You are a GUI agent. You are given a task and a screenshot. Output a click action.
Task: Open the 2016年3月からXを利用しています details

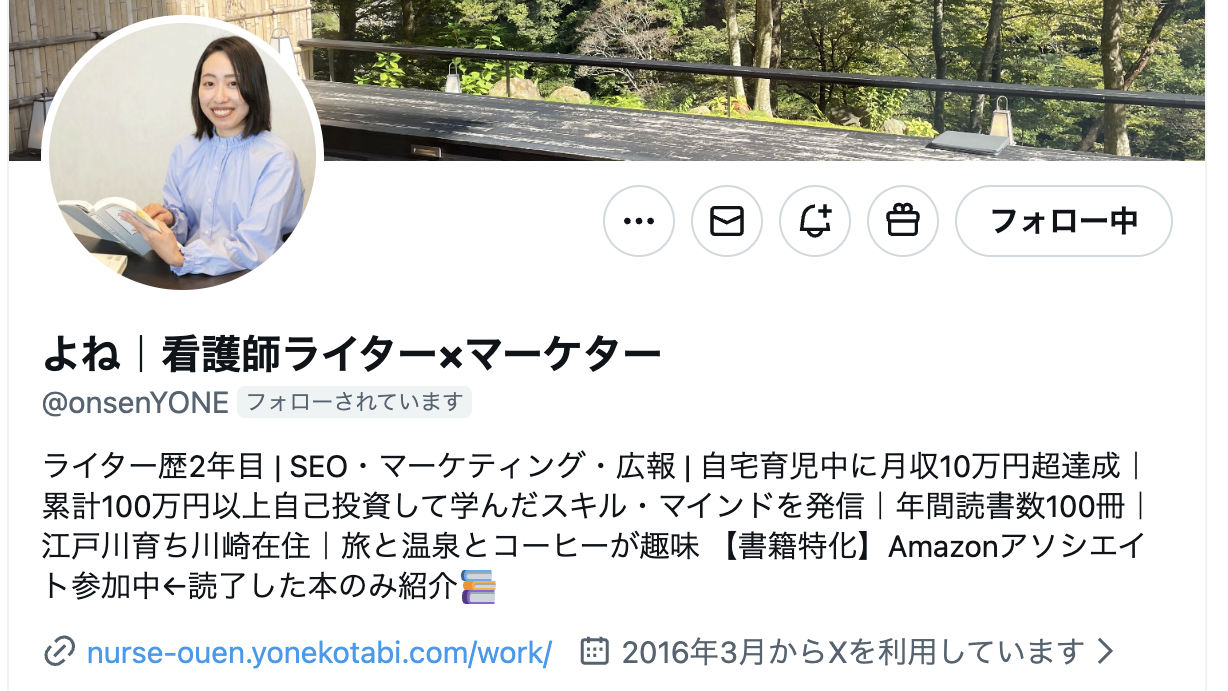pyautogui.click(x=853, y=652)
